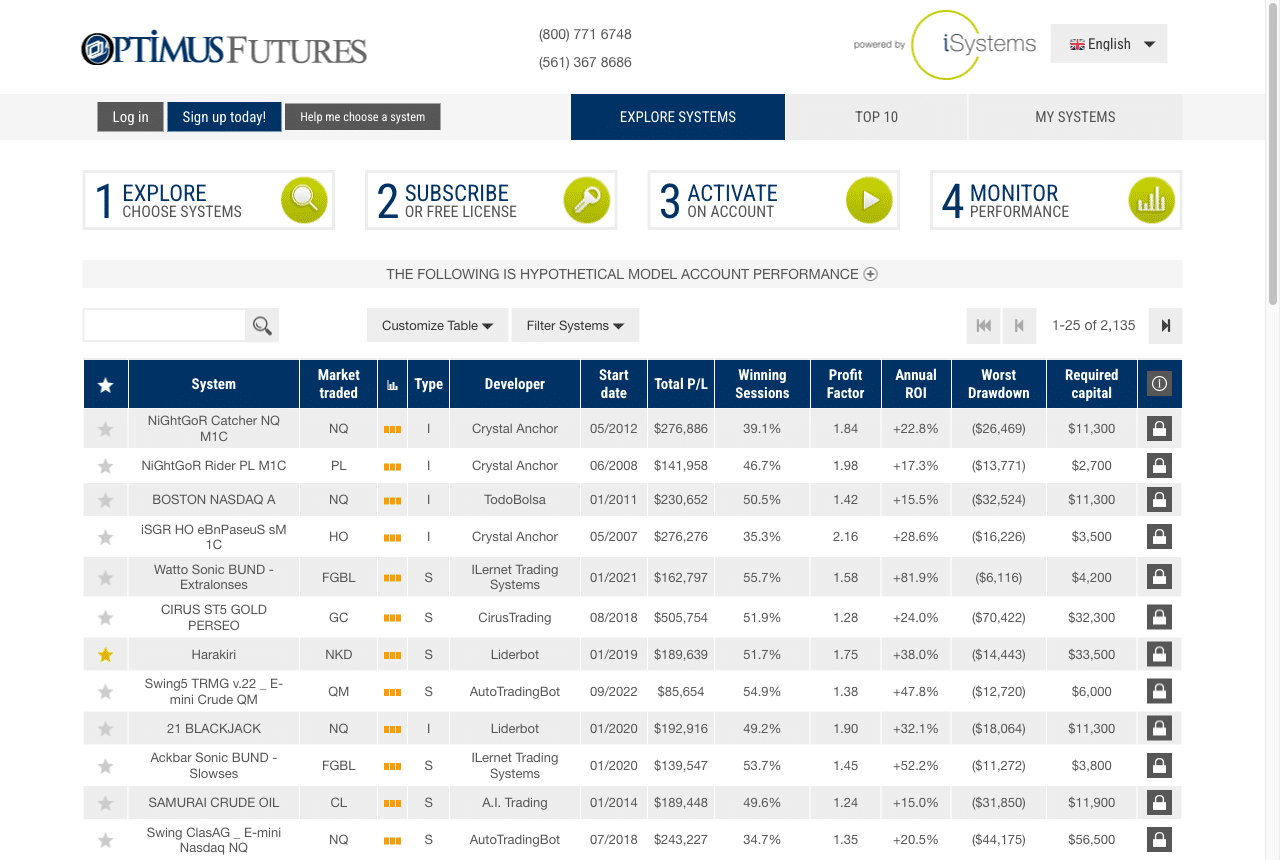
Task: Toggle star for Swing5 TRMG system
Action: [x=105, y=692]
